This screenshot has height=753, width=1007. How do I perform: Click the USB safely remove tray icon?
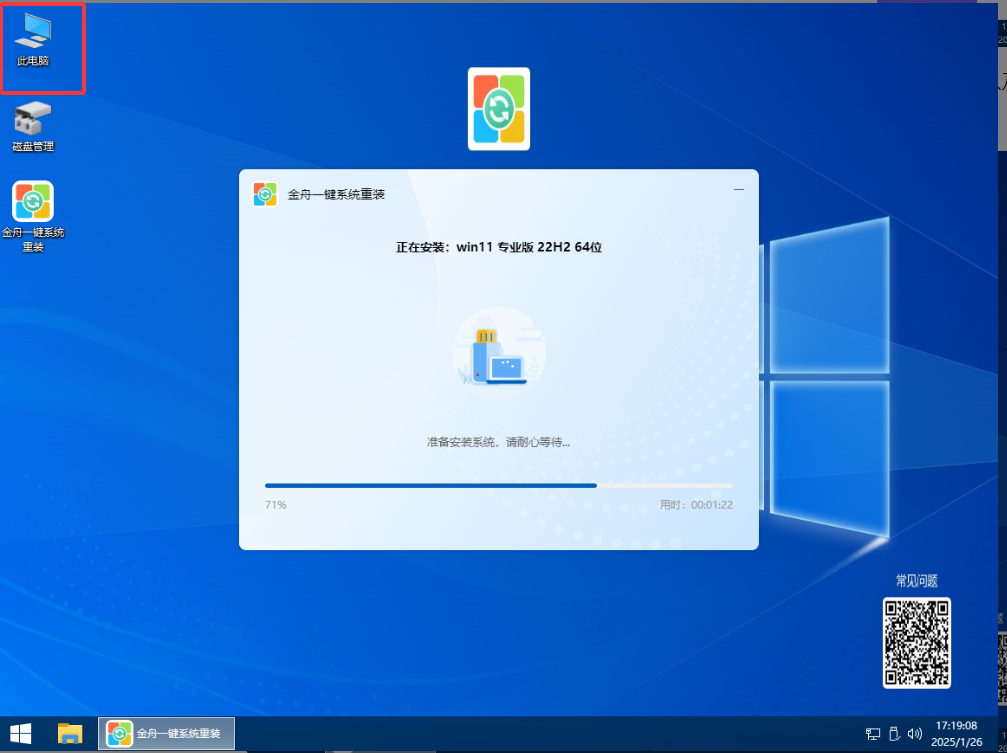(x=894, y=735)
